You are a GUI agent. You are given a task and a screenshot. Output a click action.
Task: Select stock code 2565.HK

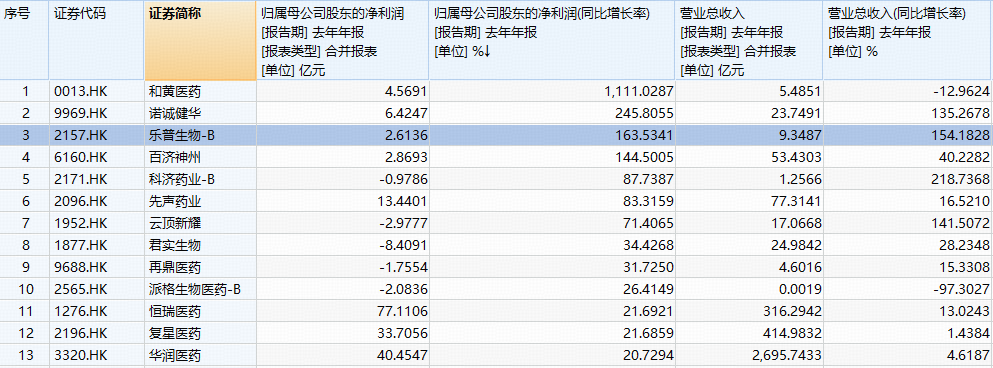pos(80,289)
